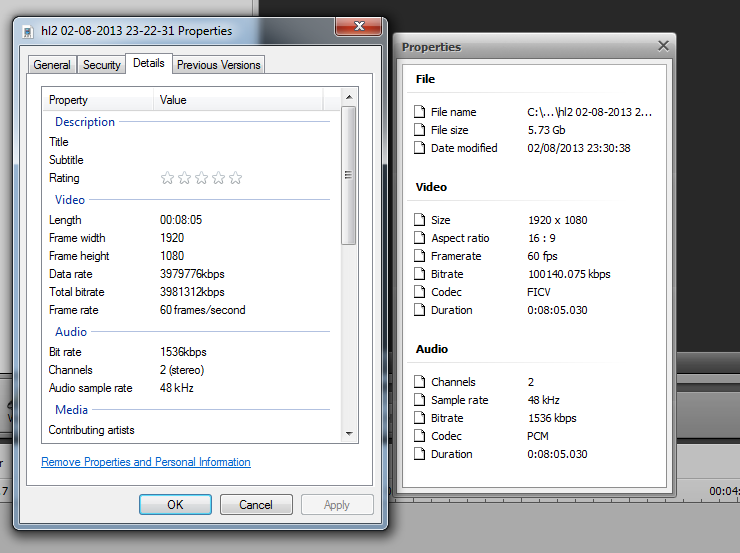The width and height of the screenshot is (740, 553).
Task: Click the icon next to Aspect ratio
Action: [420, 238]
